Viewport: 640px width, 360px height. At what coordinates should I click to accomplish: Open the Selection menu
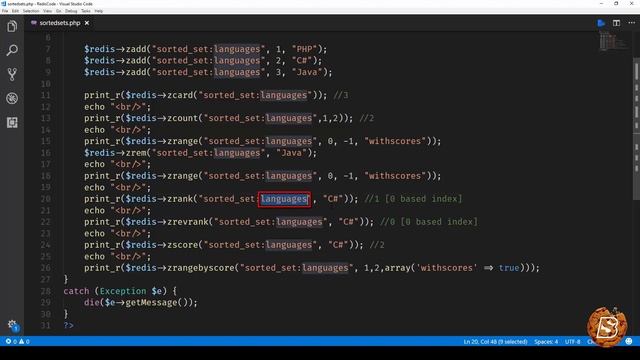pos(31,11)
